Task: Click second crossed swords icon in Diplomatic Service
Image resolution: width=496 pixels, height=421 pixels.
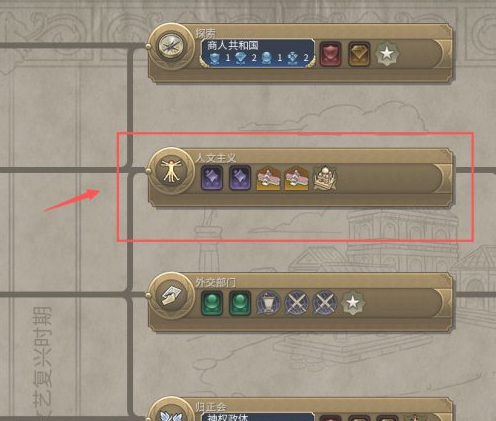Action: pos(324,303)
